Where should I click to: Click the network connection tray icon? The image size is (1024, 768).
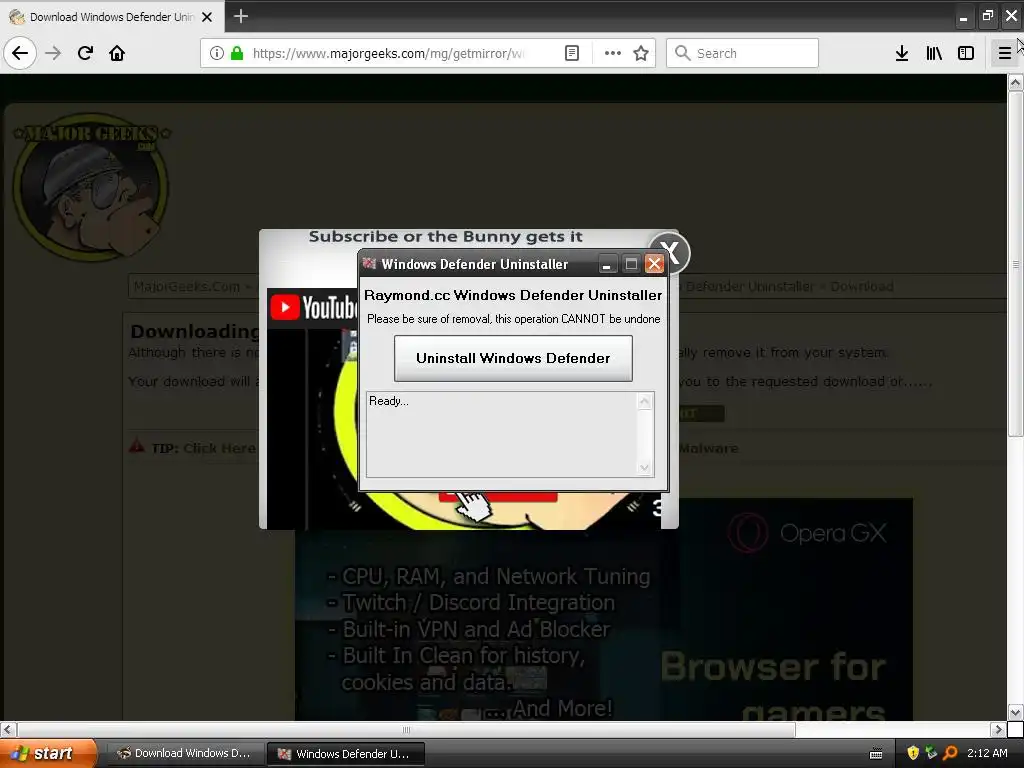(931, 753)
